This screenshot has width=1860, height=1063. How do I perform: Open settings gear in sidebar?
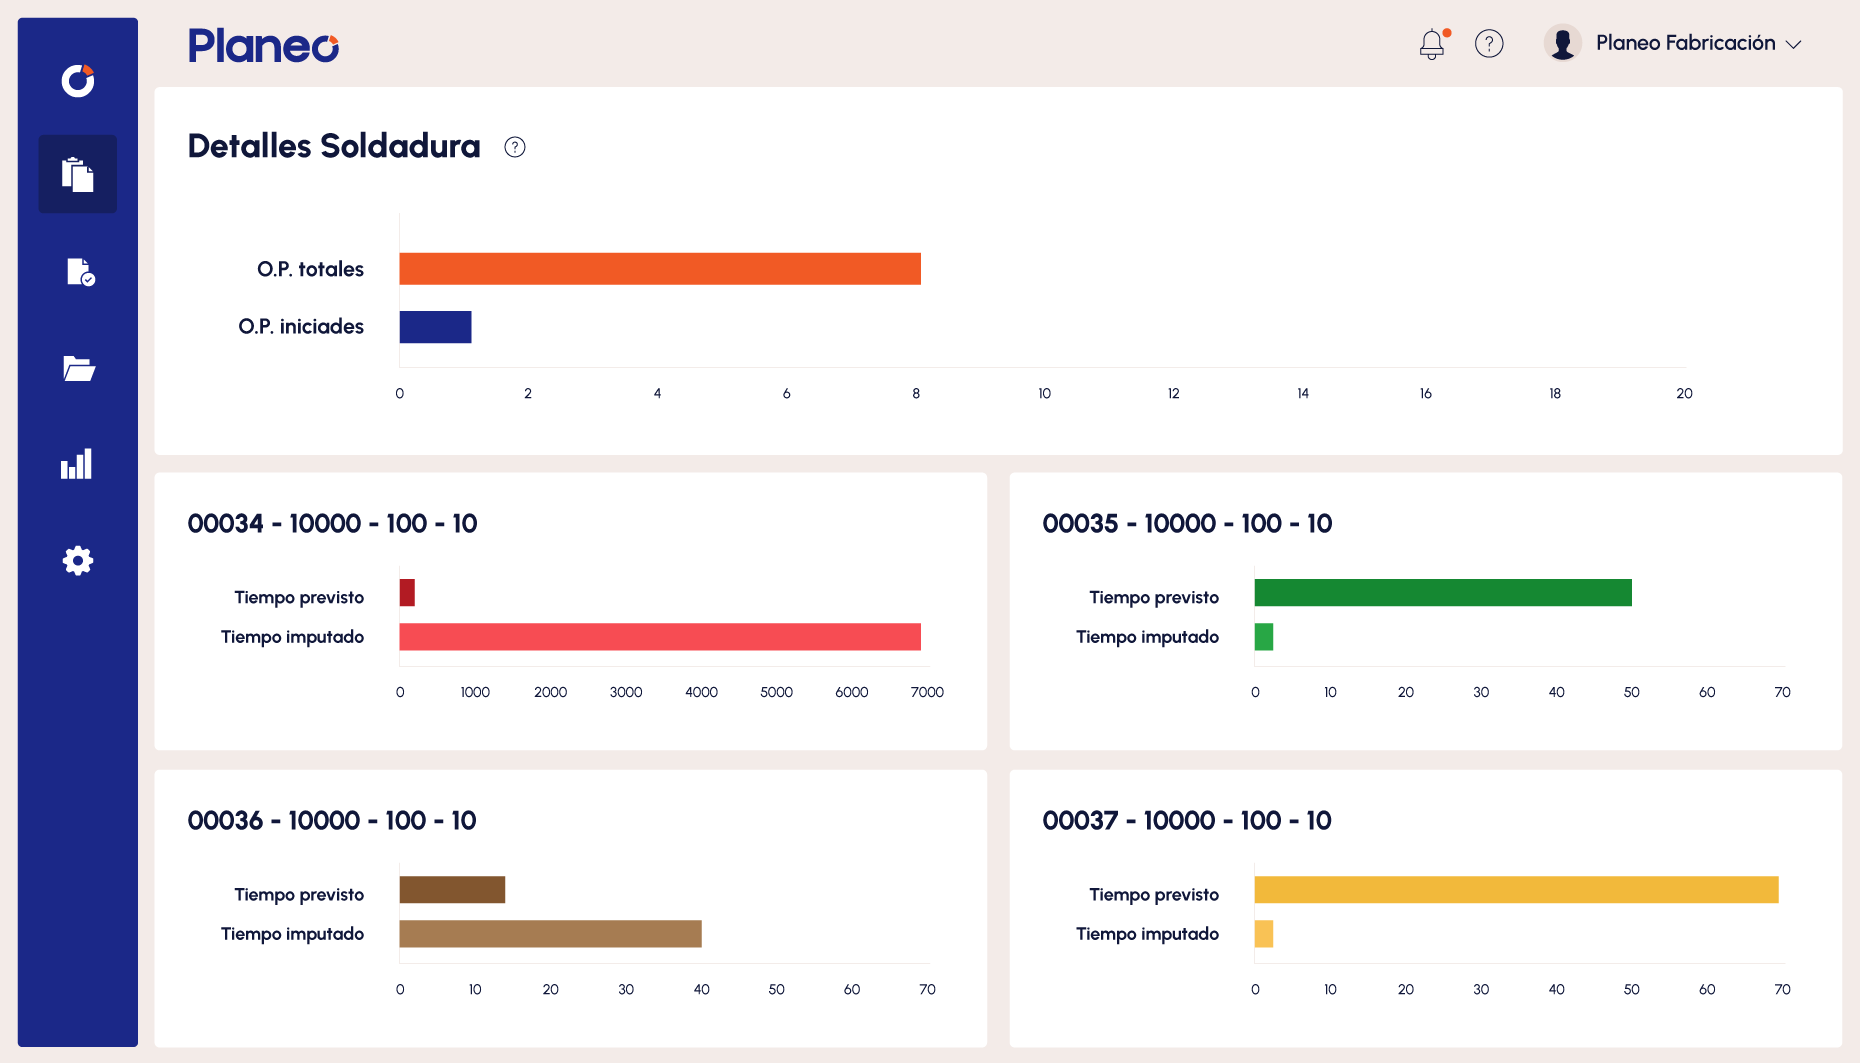[78, 560]
